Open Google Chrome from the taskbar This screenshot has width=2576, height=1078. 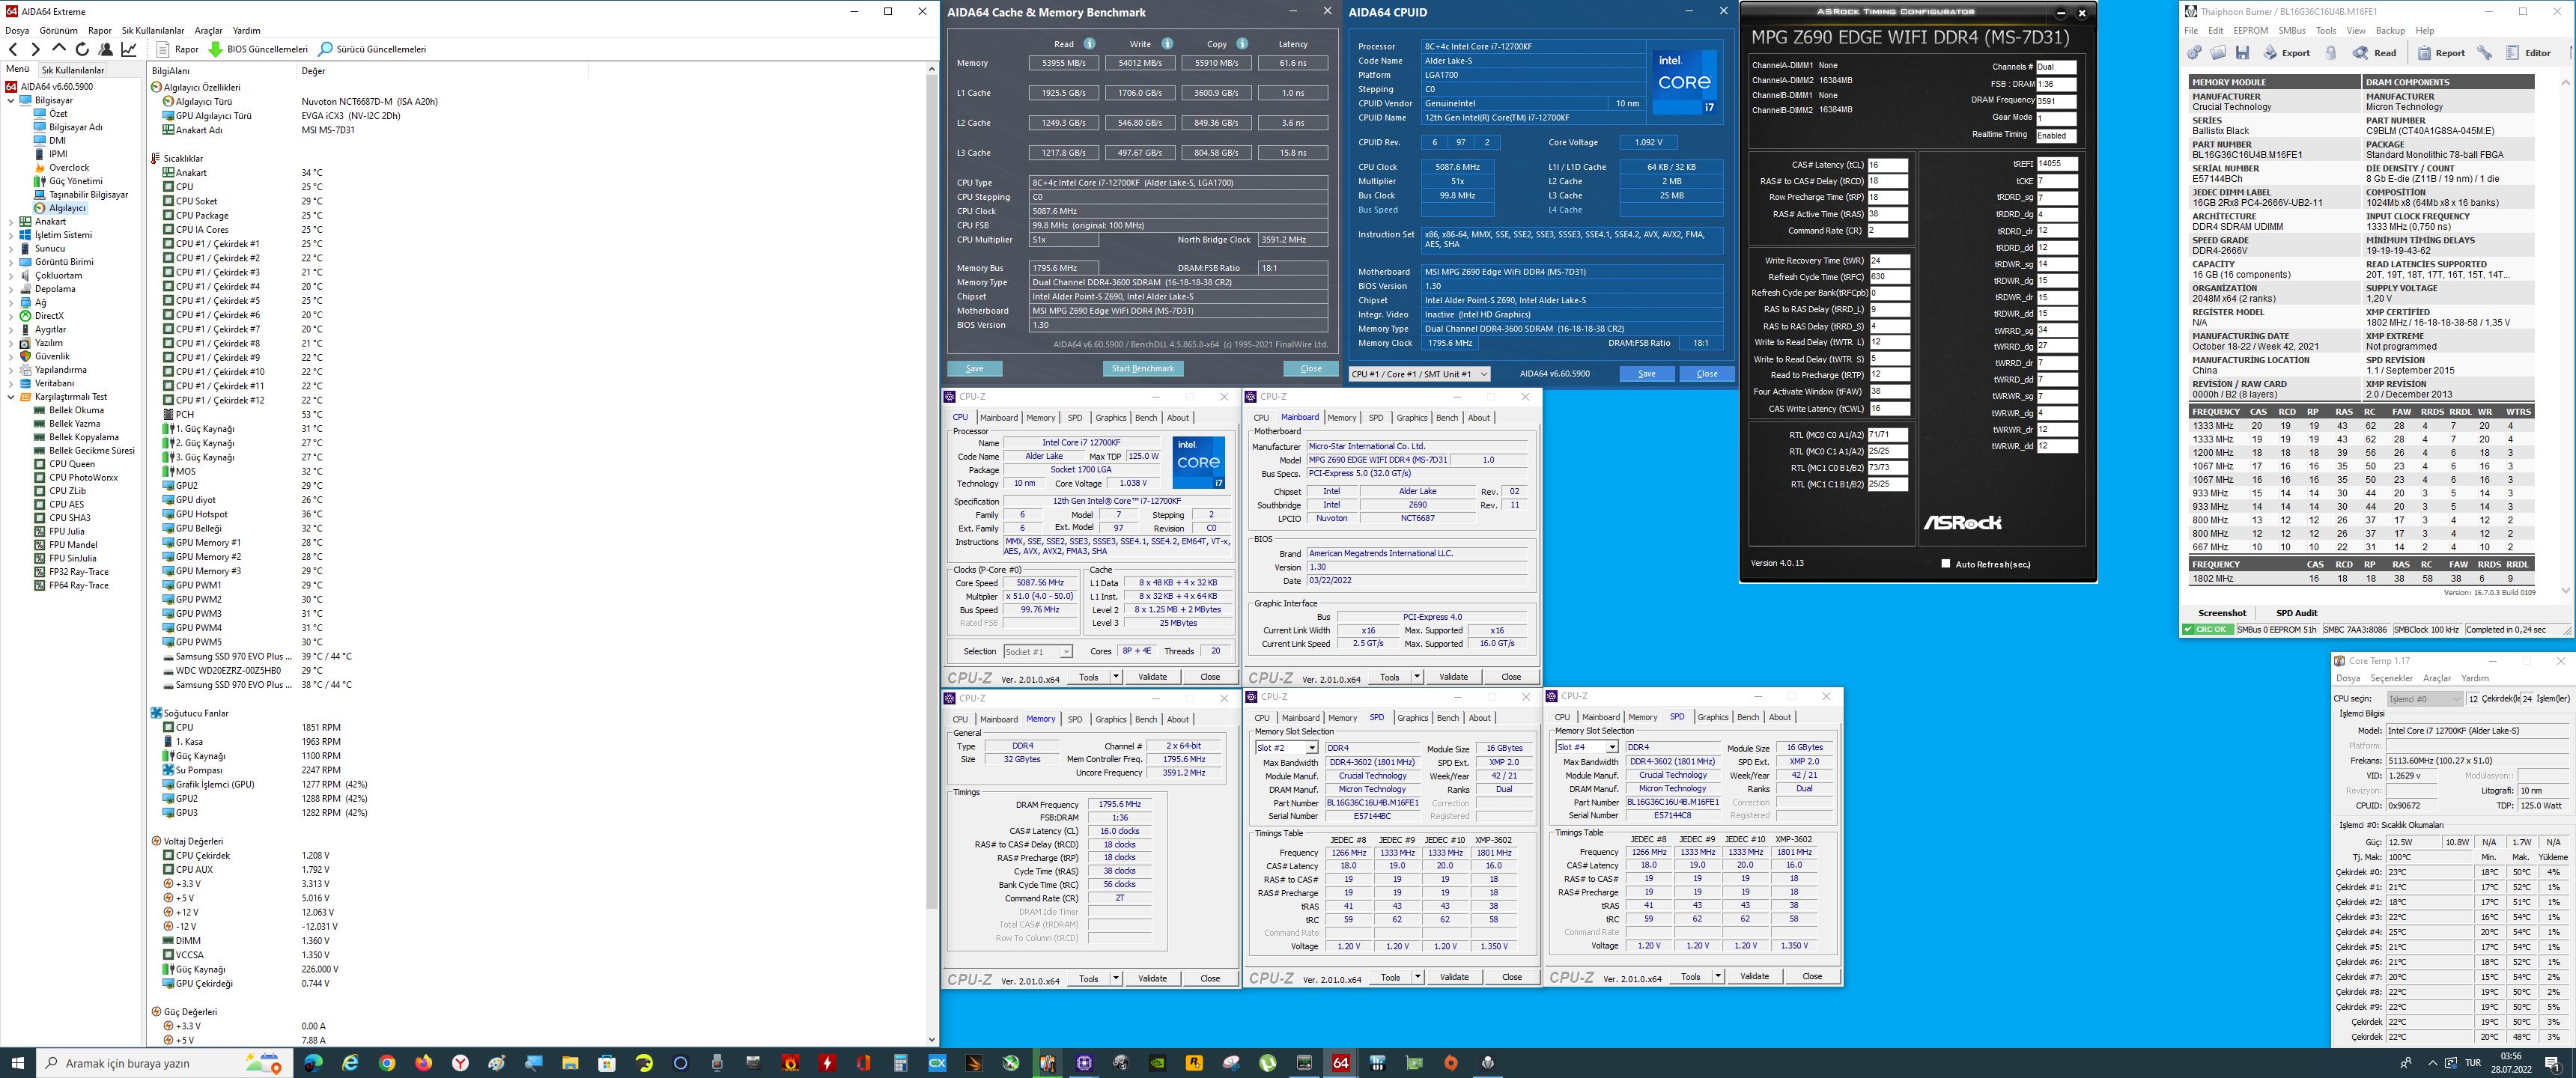[x=387, y=1063]
